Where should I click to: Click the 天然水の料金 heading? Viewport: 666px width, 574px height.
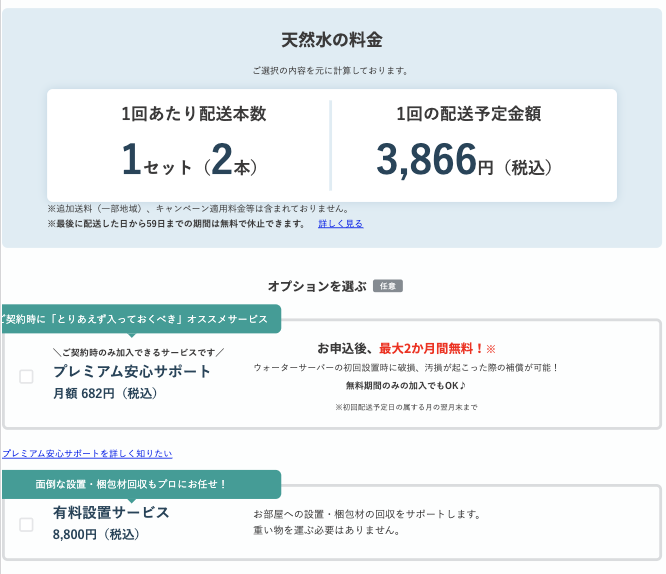[x=331, y=40]
